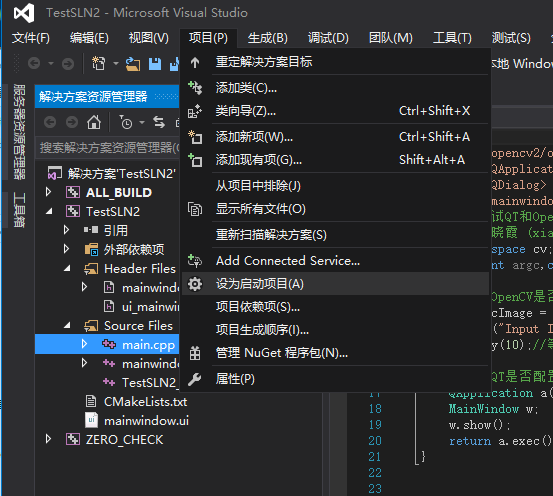Click Solution Explorer Home icon
The width and height of the screenshot is (553, 496).
point(94,122)
